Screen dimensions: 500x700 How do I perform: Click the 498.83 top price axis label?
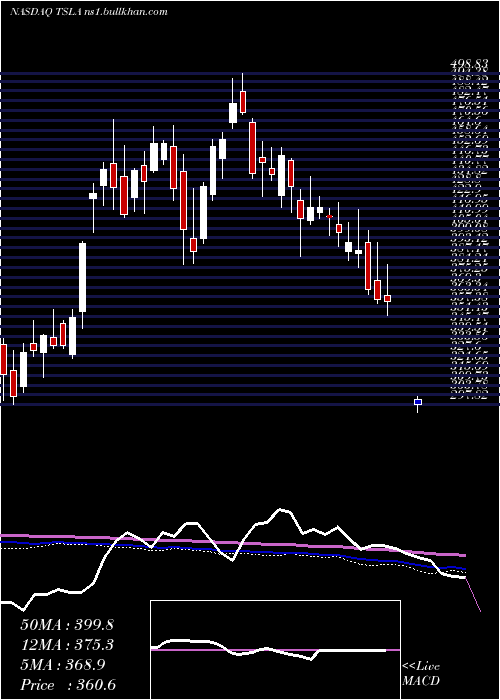(469, 65)
